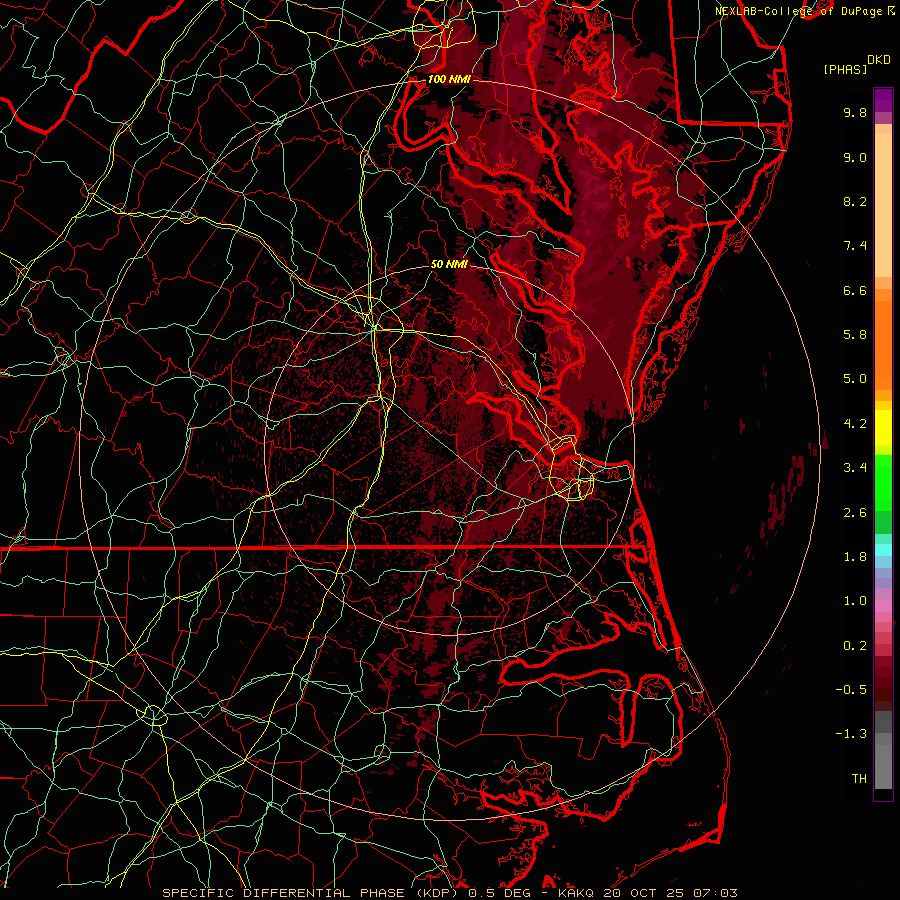900x900 pixels.
Task: Click the 2.6 scale value
Action: [855, 513]
